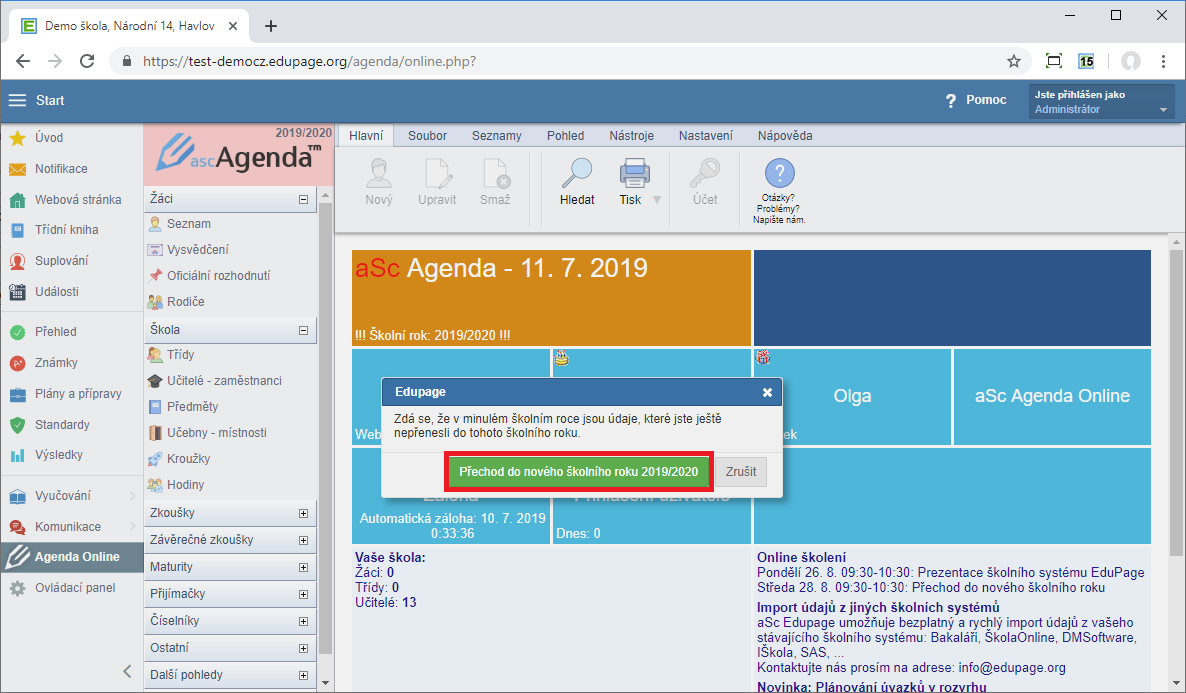The height and width of the screenshot is (693, 1186).
Task: Open the Standardy shield icon
Action: (17, 425)
